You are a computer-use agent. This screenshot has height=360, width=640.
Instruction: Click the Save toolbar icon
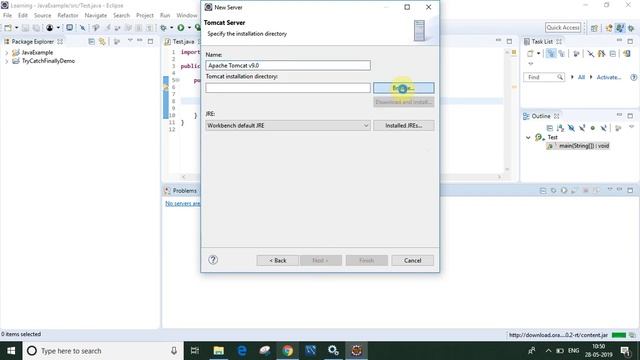point(25,28)
